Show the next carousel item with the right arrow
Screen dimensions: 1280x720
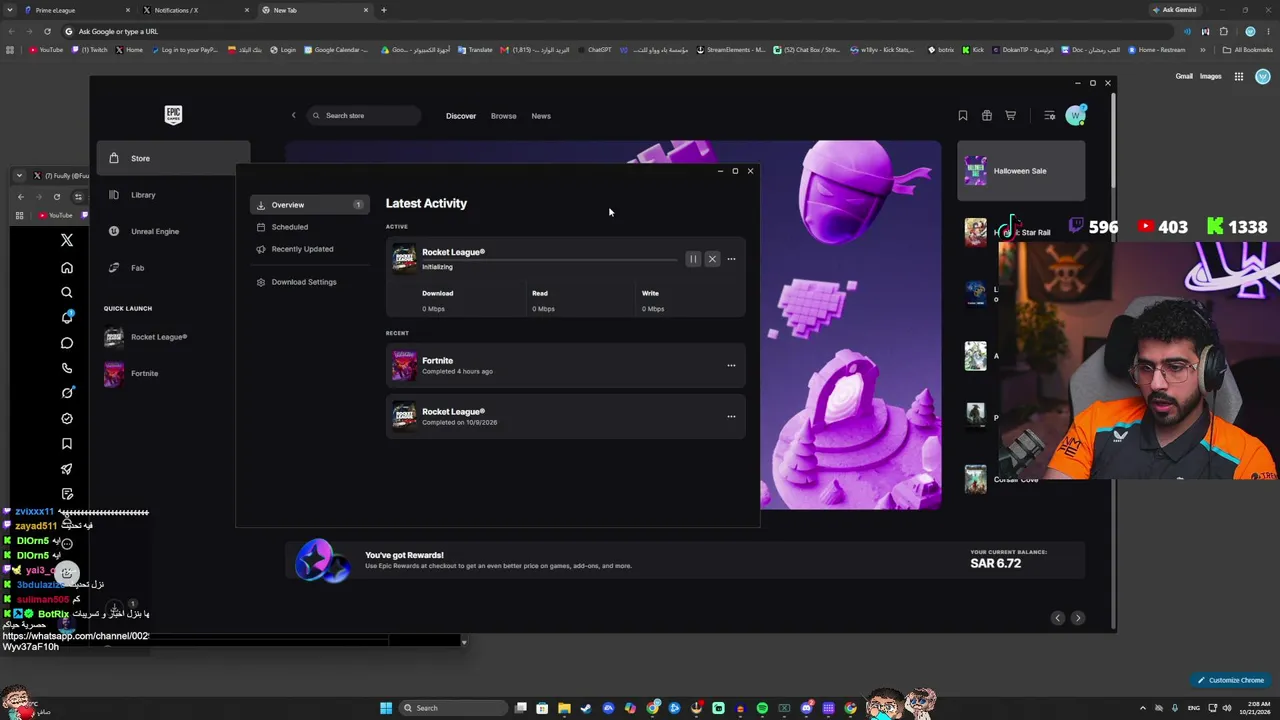point(1078,618)
